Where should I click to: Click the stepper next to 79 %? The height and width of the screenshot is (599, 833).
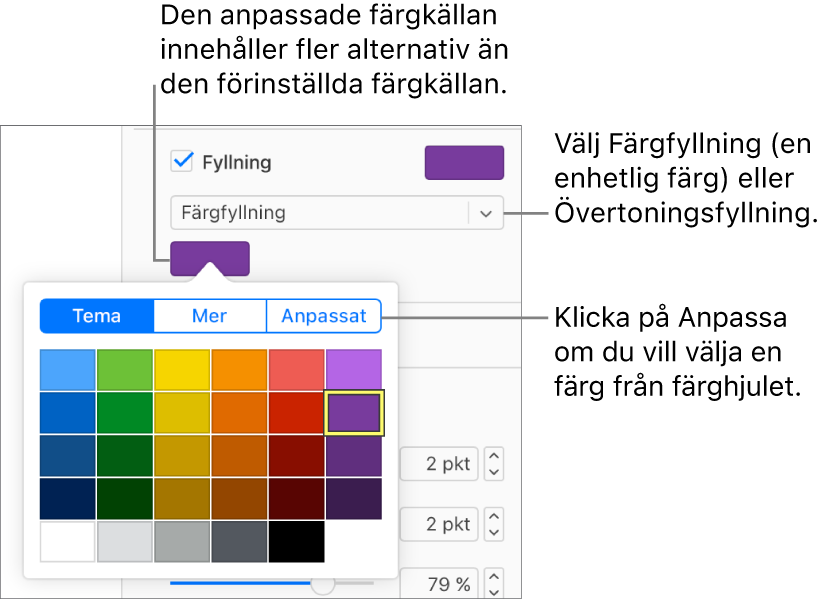point(494,582)
